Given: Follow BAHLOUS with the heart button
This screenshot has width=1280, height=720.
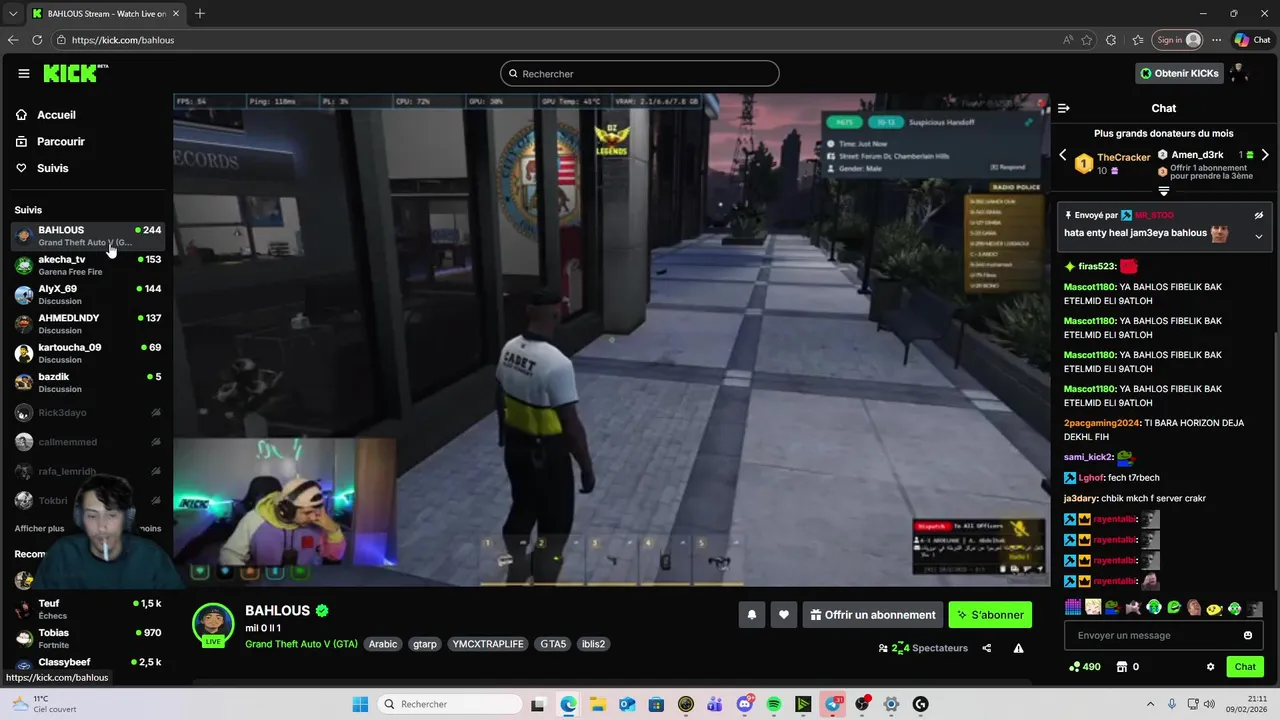Looking at the screenshot, I should [784, 615].
